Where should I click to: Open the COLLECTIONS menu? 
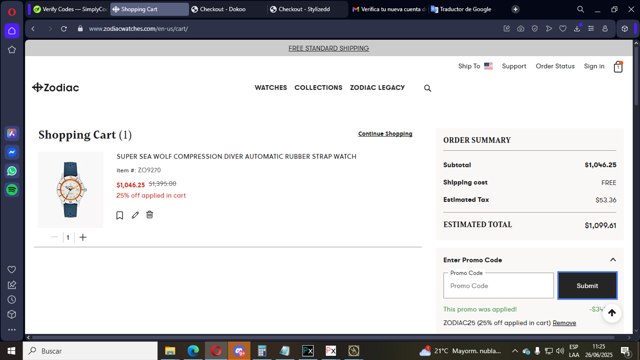[x=318, y=87]
